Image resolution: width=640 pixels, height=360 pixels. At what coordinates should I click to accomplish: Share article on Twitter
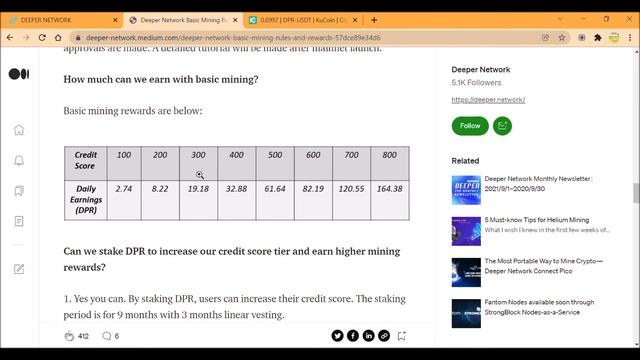coord(337,336)
